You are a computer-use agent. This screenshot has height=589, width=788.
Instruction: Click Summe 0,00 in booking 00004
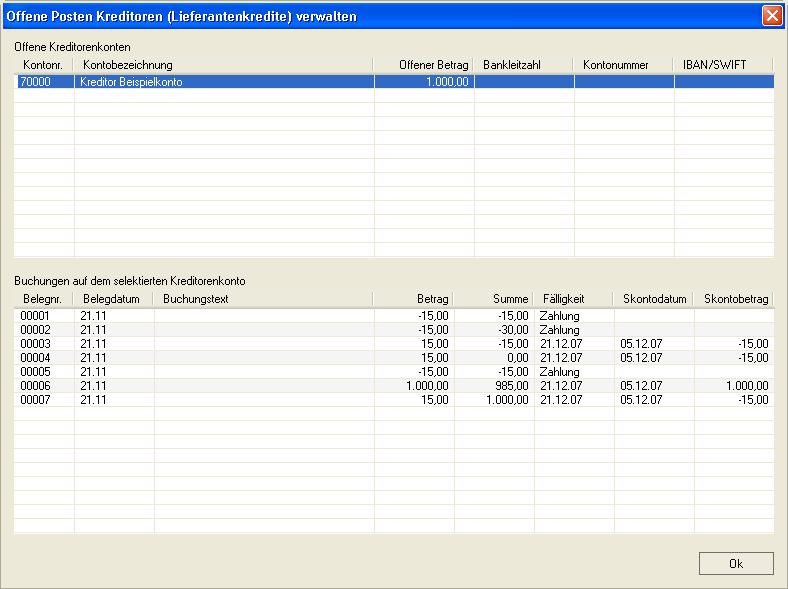click(x=518, y=358)
